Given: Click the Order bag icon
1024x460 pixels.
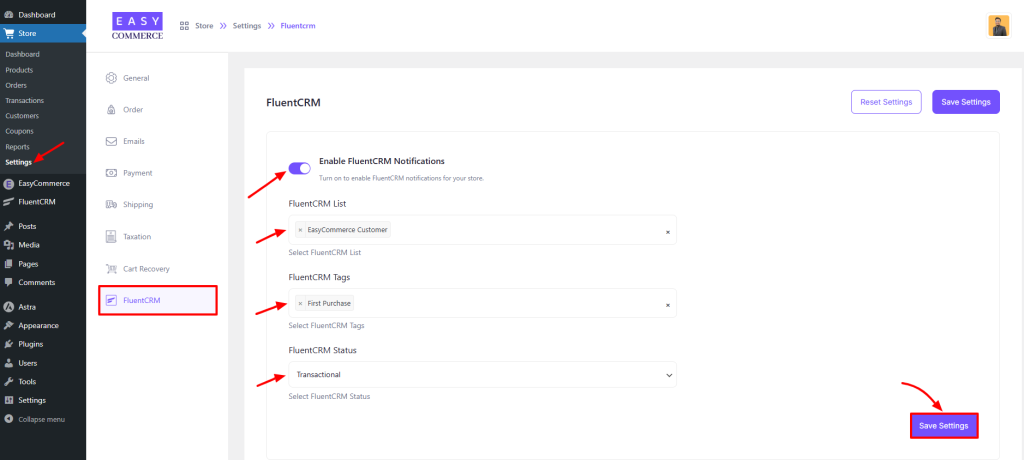Looking at the screenshot, I should click(111, 110).
